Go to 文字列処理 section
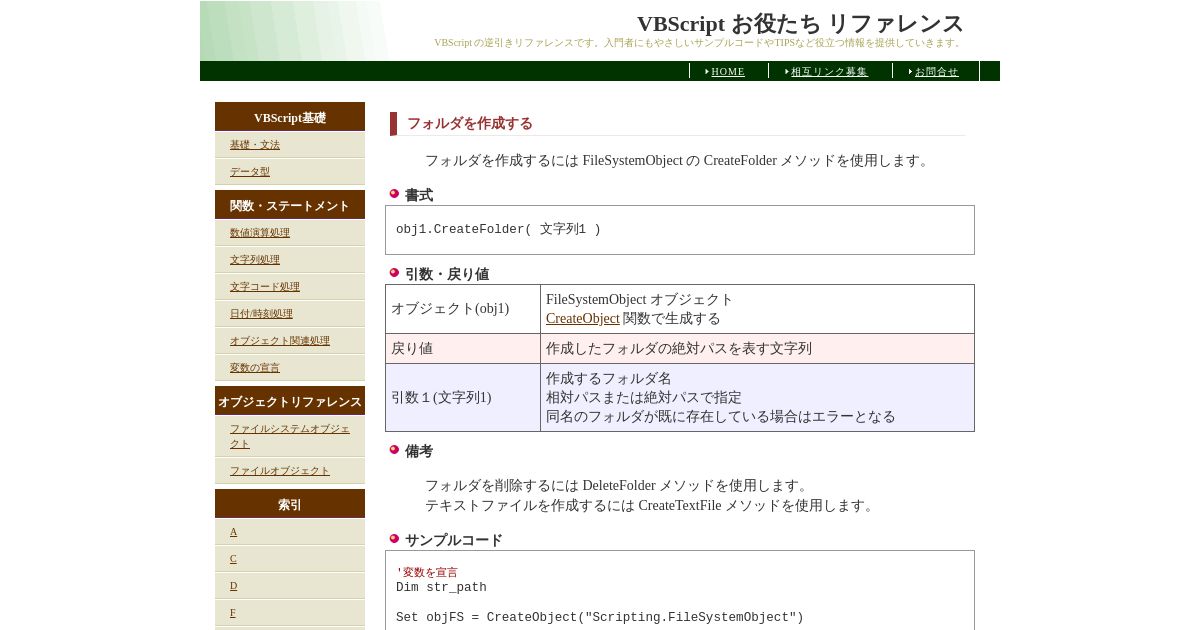Viewport: 1200px width, 630px height. pyautogui.click(x=255, y=260)
